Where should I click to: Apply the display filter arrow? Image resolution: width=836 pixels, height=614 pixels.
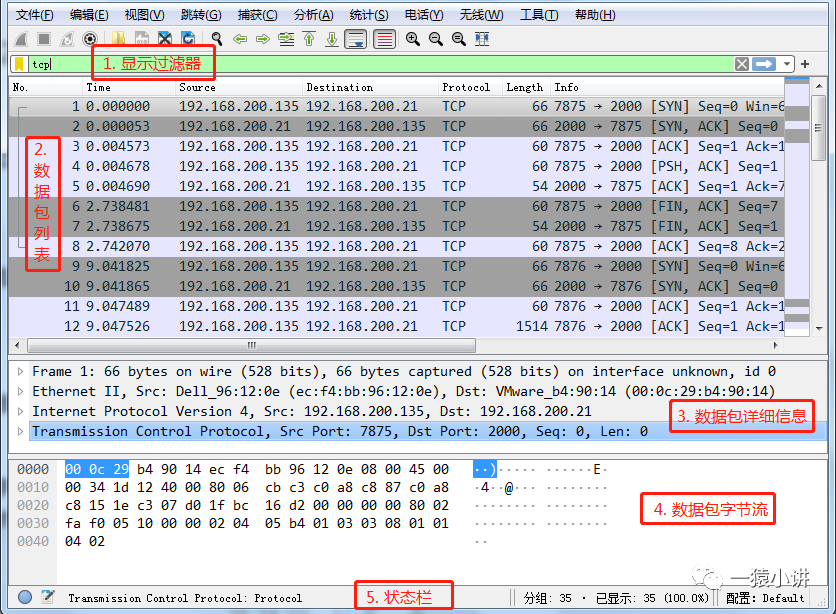point(764,64)
